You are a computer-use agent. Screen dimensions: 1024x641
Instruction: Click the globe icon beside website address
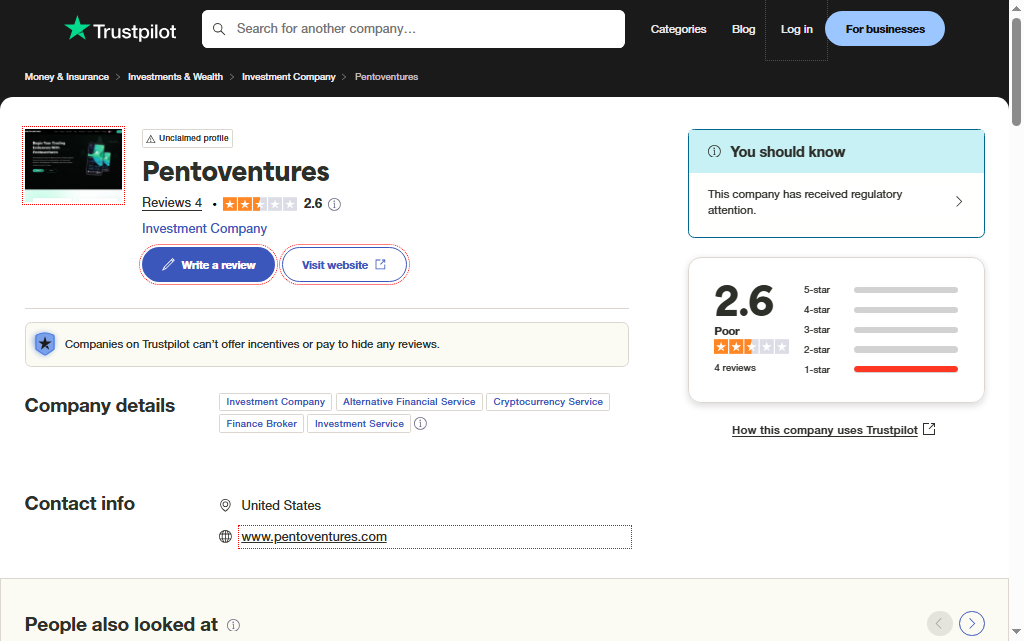pyautogui.click(x=225, y=537)
